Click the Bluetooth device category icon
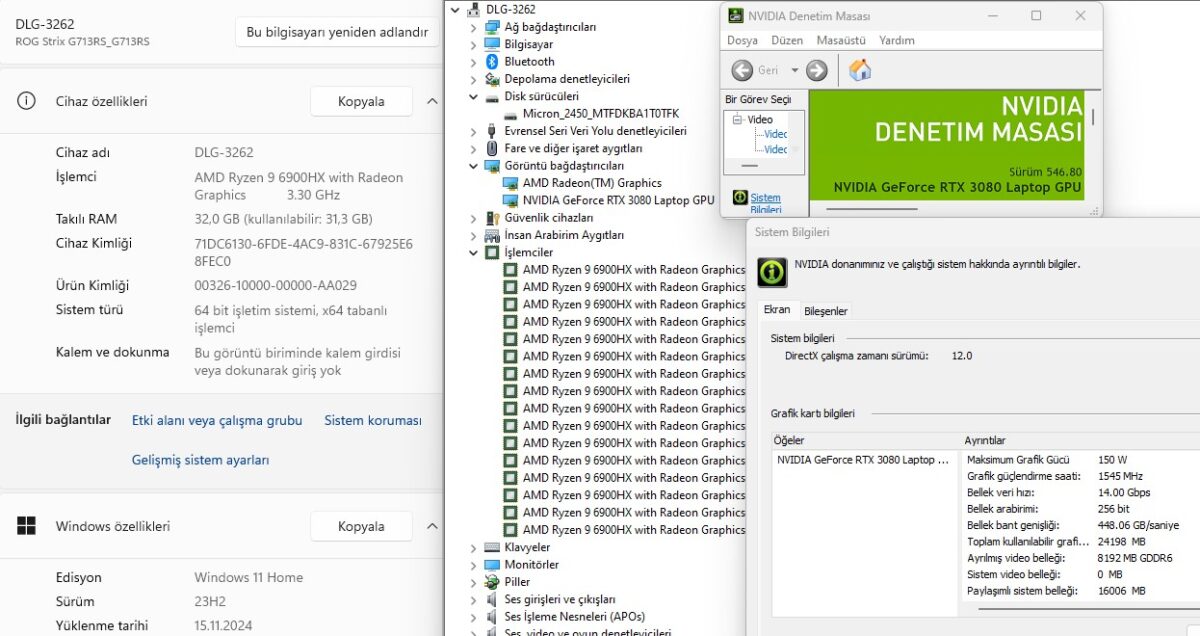Screen dimensions: 1200x636 pyautogui.click(x=492, y=61)
